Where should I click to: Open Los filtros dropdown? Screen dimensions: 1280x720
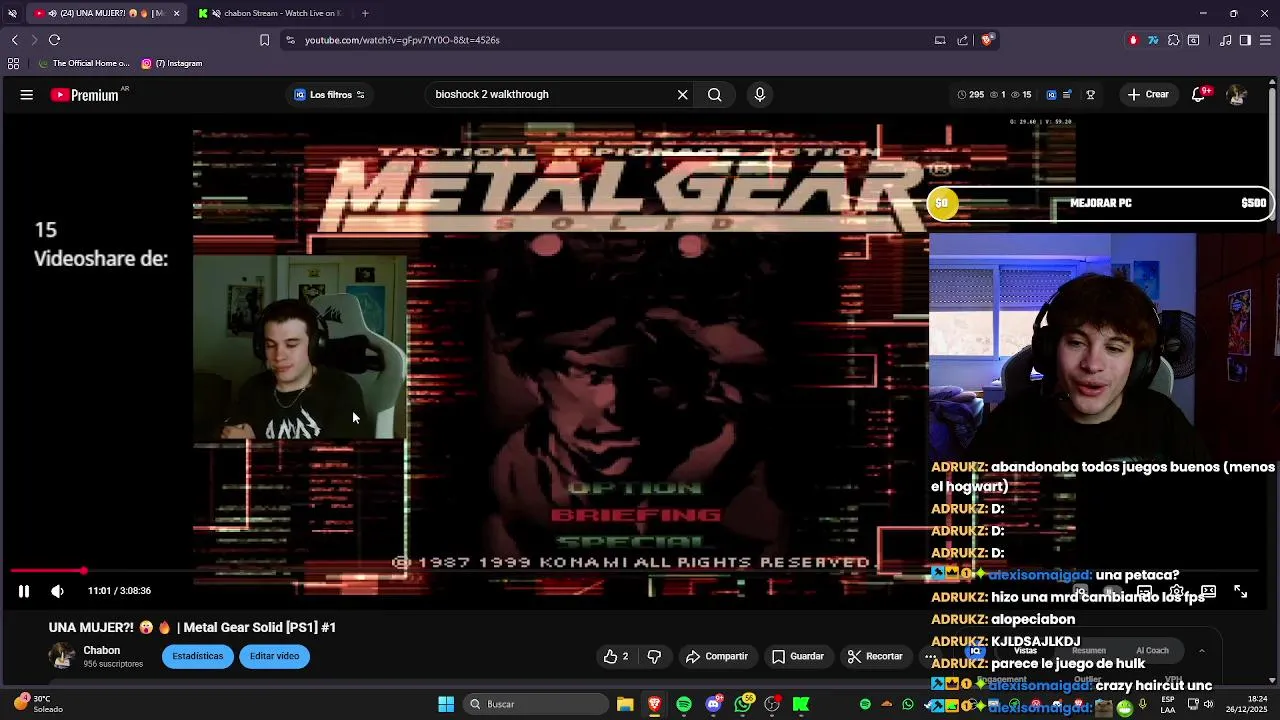tap(330, 95)
